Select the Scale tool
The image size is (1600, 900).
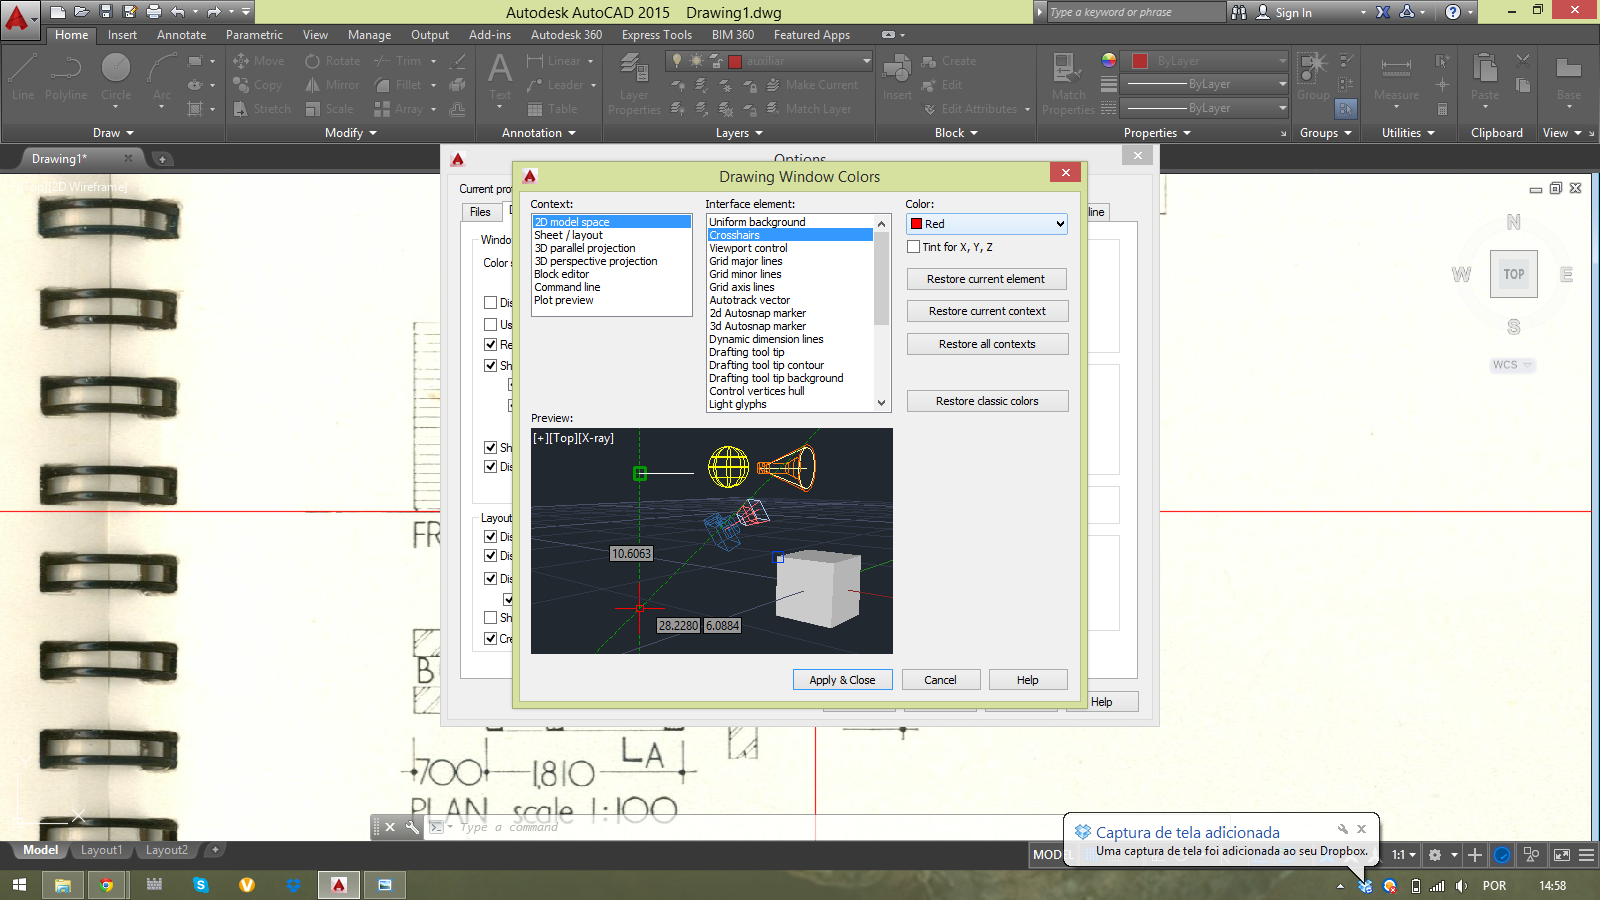pyautogui.click(x=330, y=109)
